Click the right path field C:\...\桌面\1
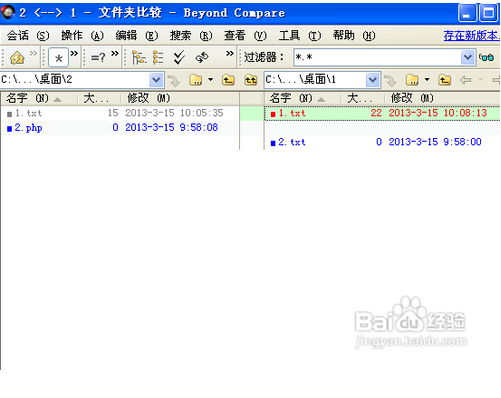 pos(315,80)
